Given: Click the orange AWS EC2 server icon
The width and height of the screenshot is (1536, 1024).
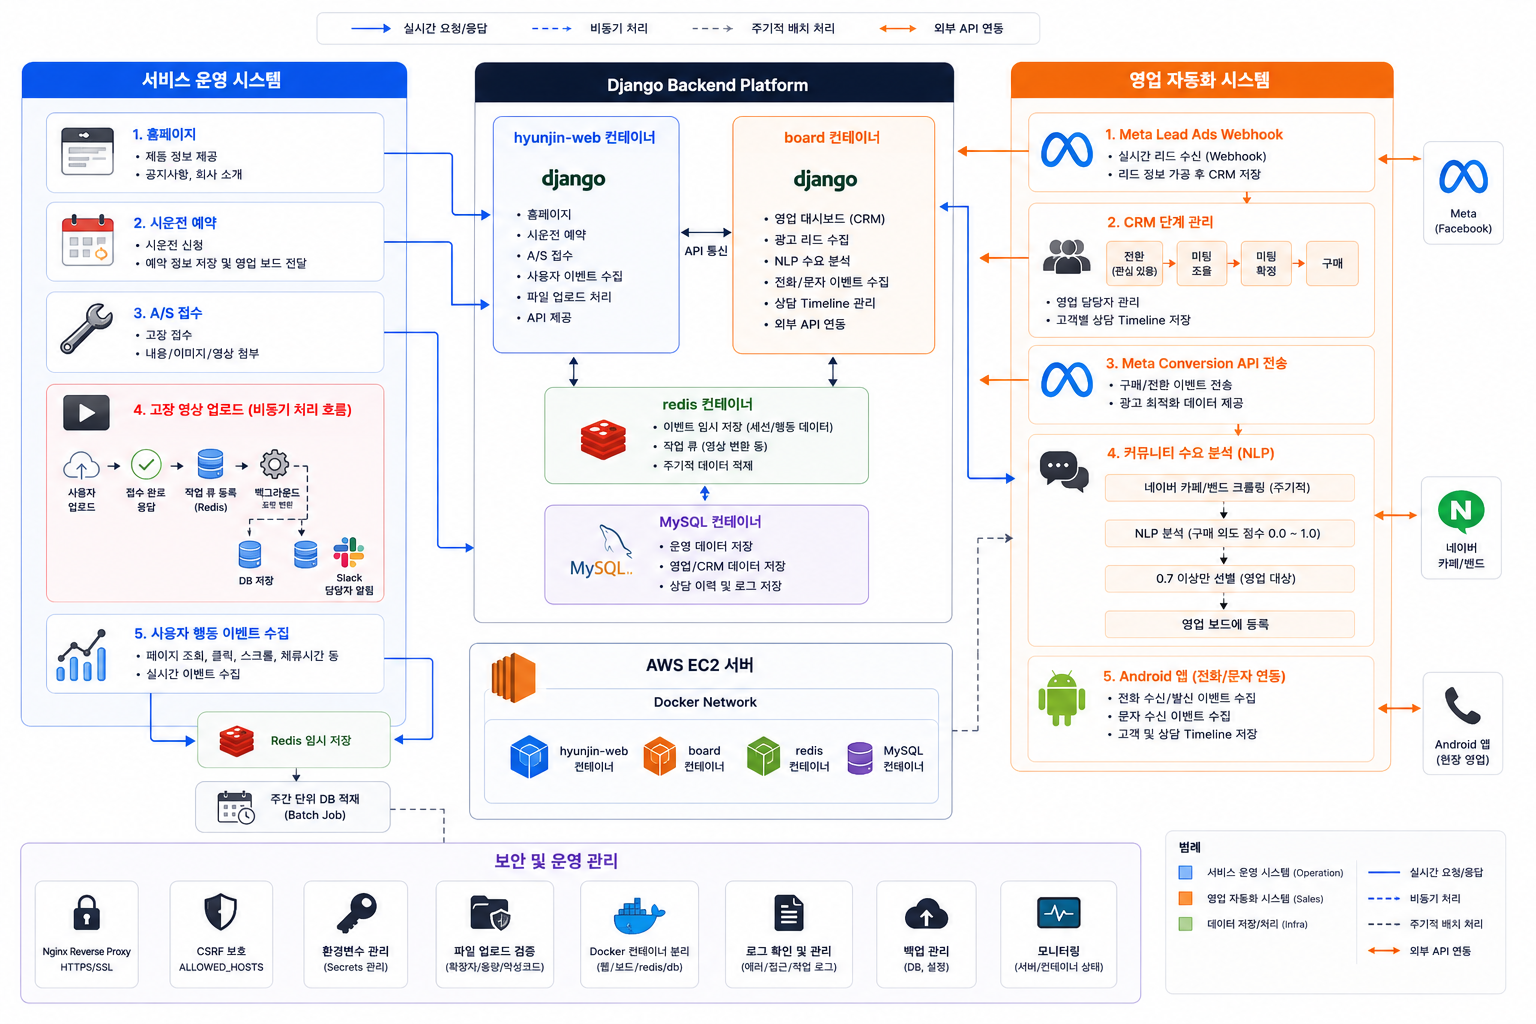Looking at the screenshot, I should [513, 677].
